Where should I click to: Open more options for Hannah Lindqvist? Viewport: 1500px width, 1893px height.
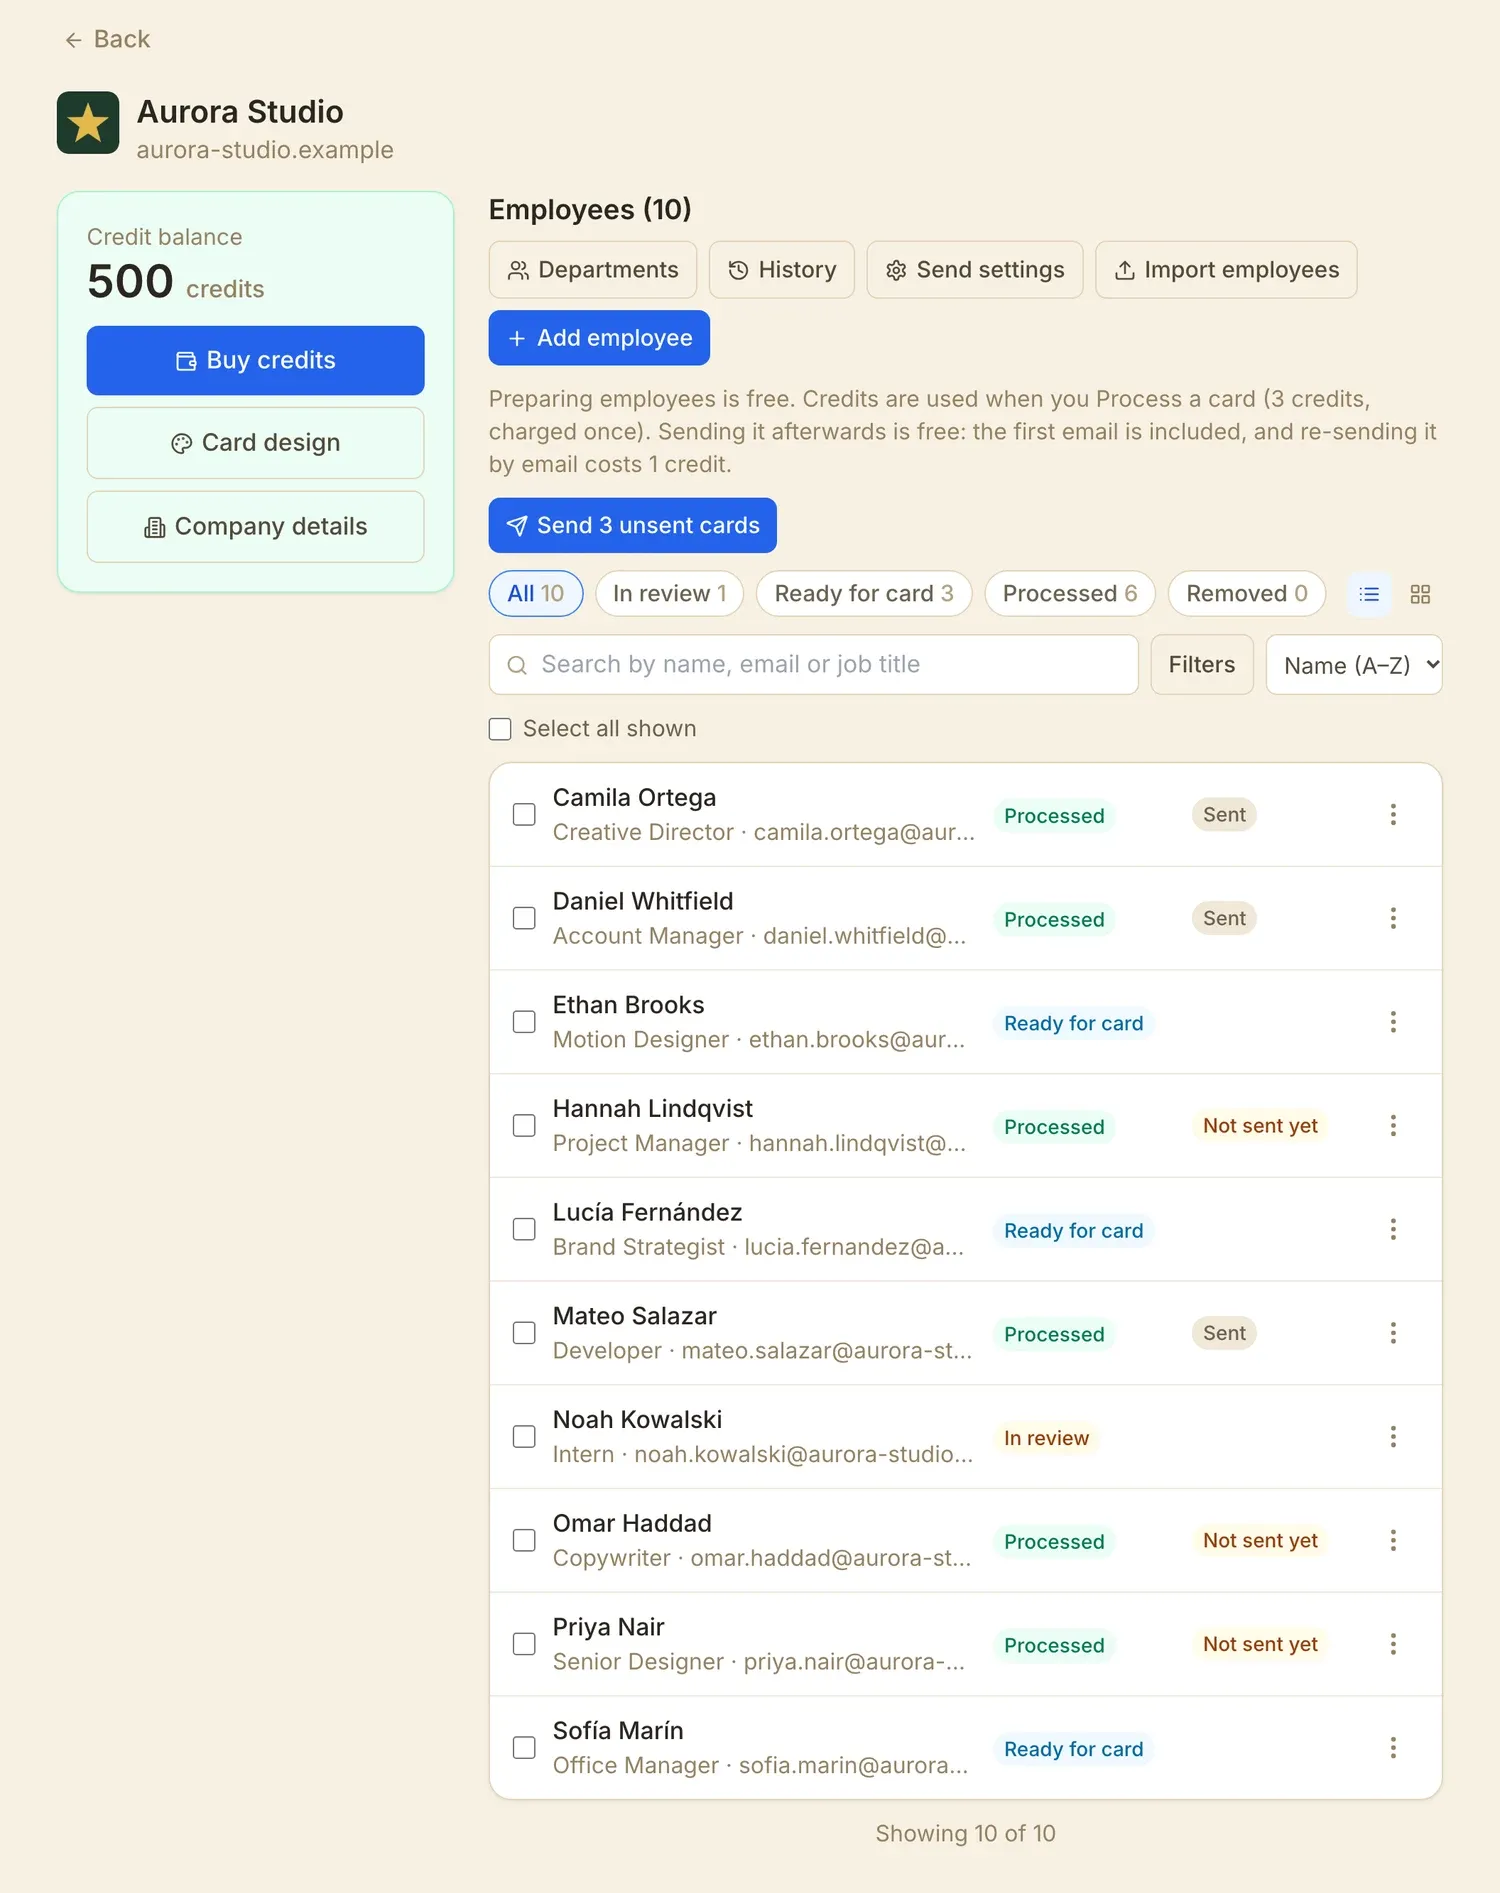click(1393, 1126)
